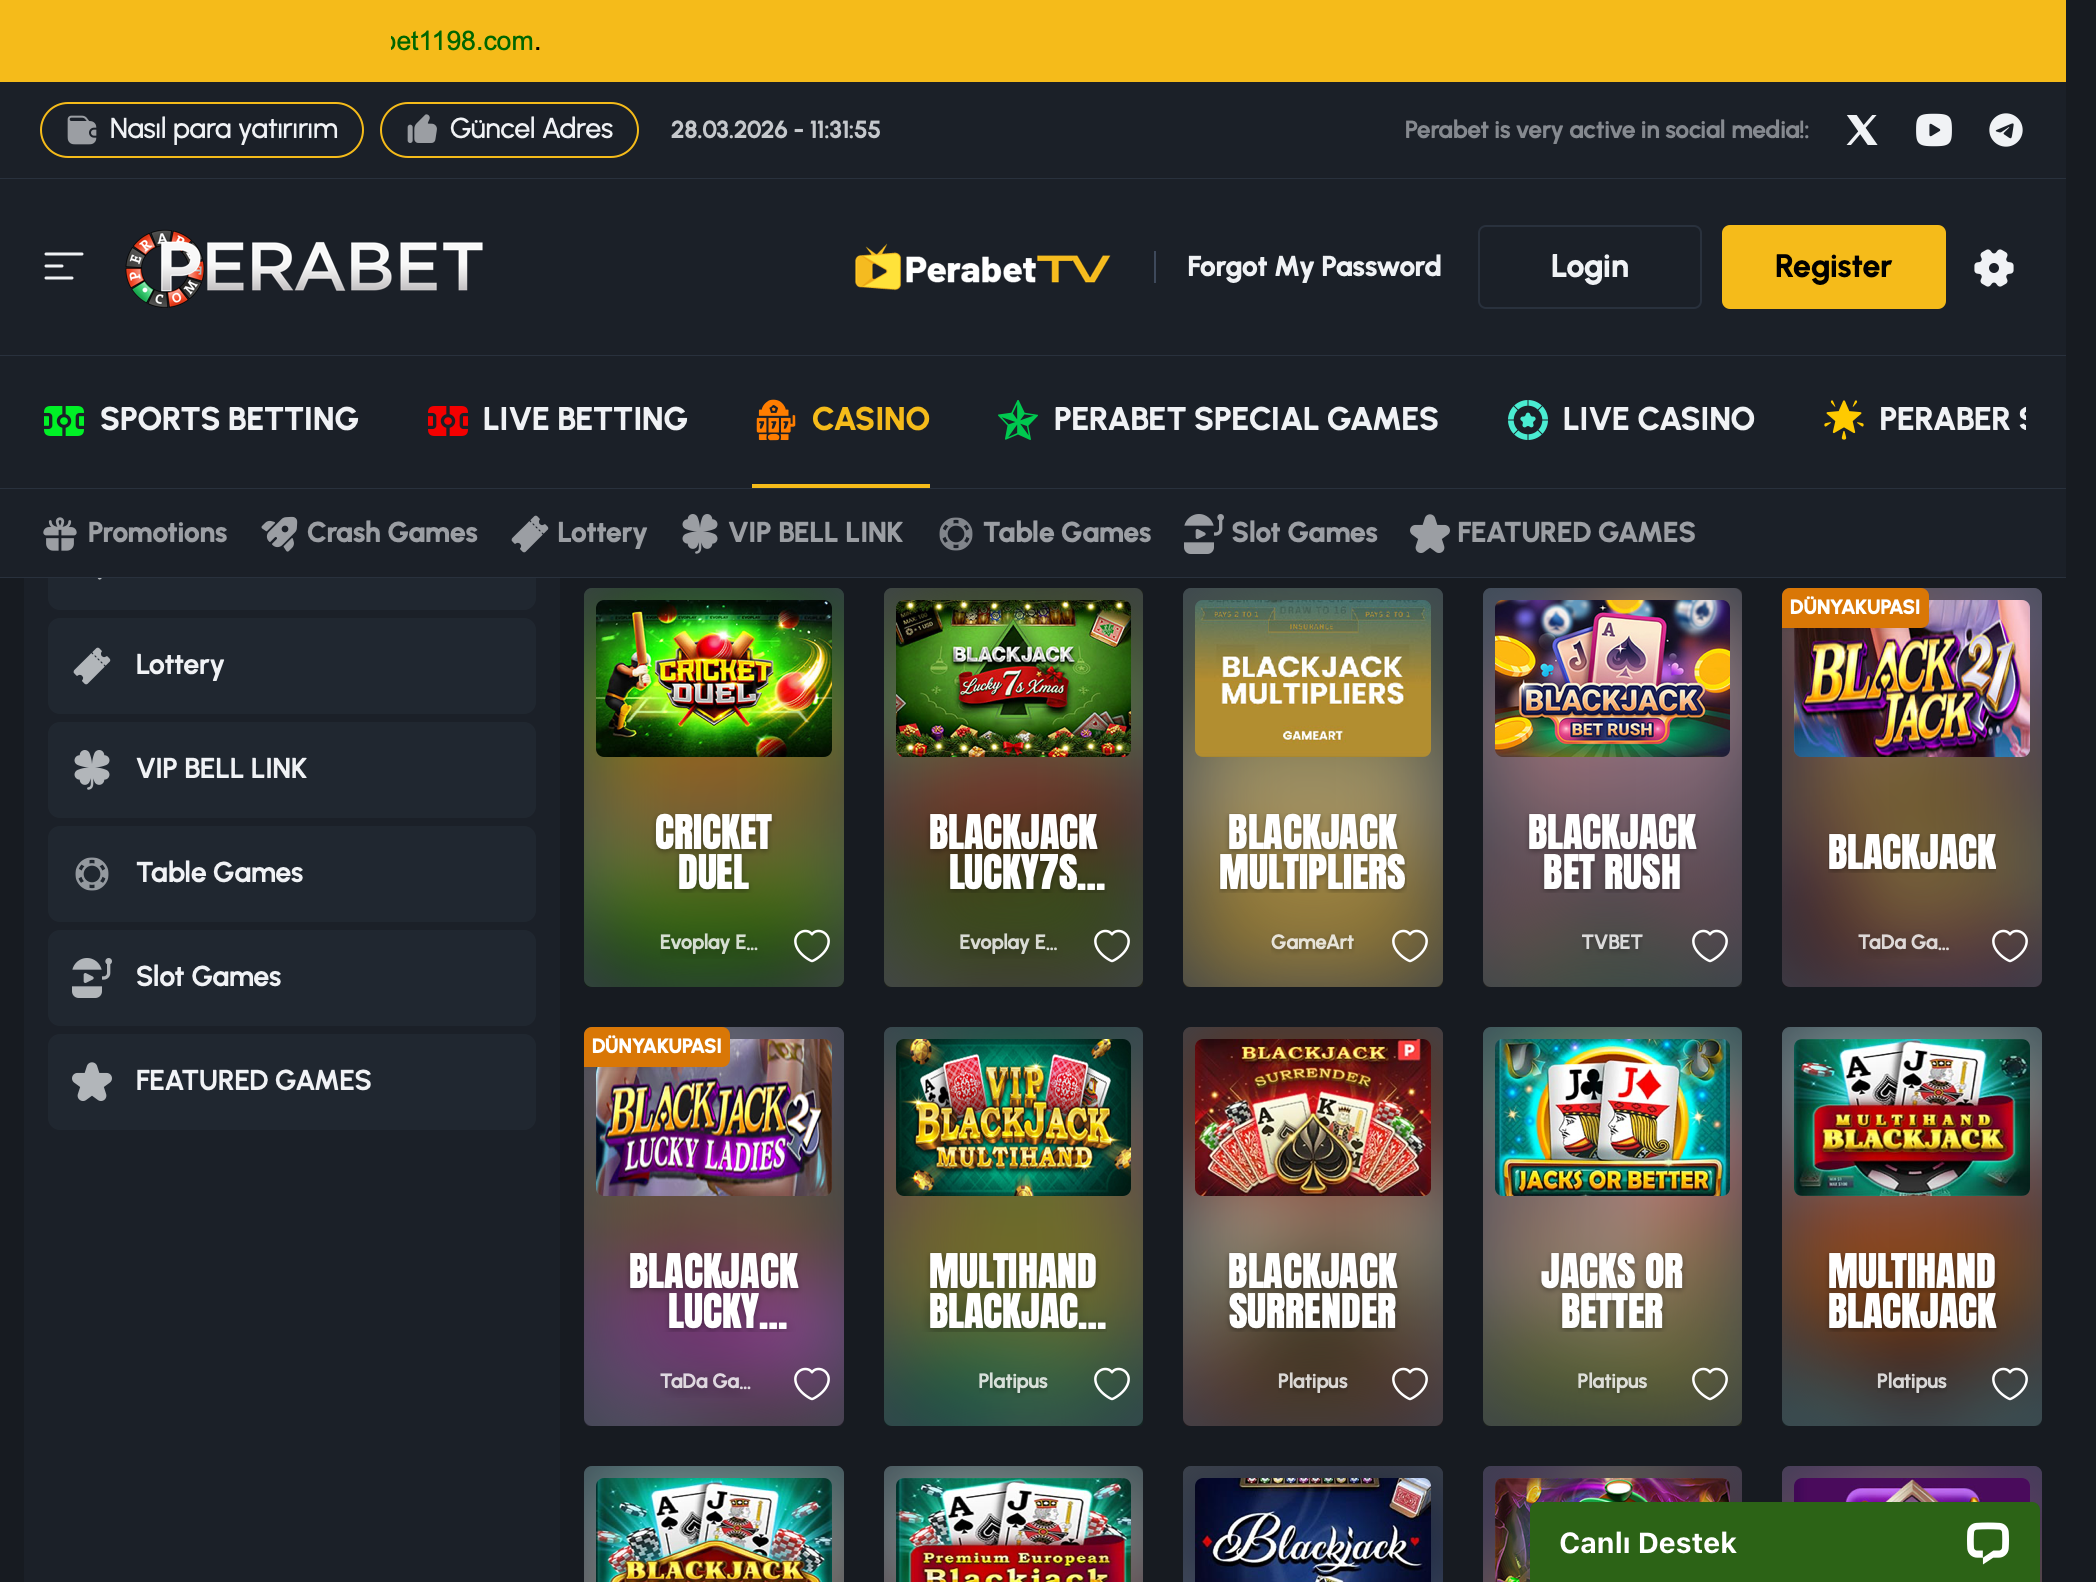The image size is (2096, 1582).
Task: Open the Blackjack Lucky Ladies thumbnail
Action: click(x=714, y=1117)
